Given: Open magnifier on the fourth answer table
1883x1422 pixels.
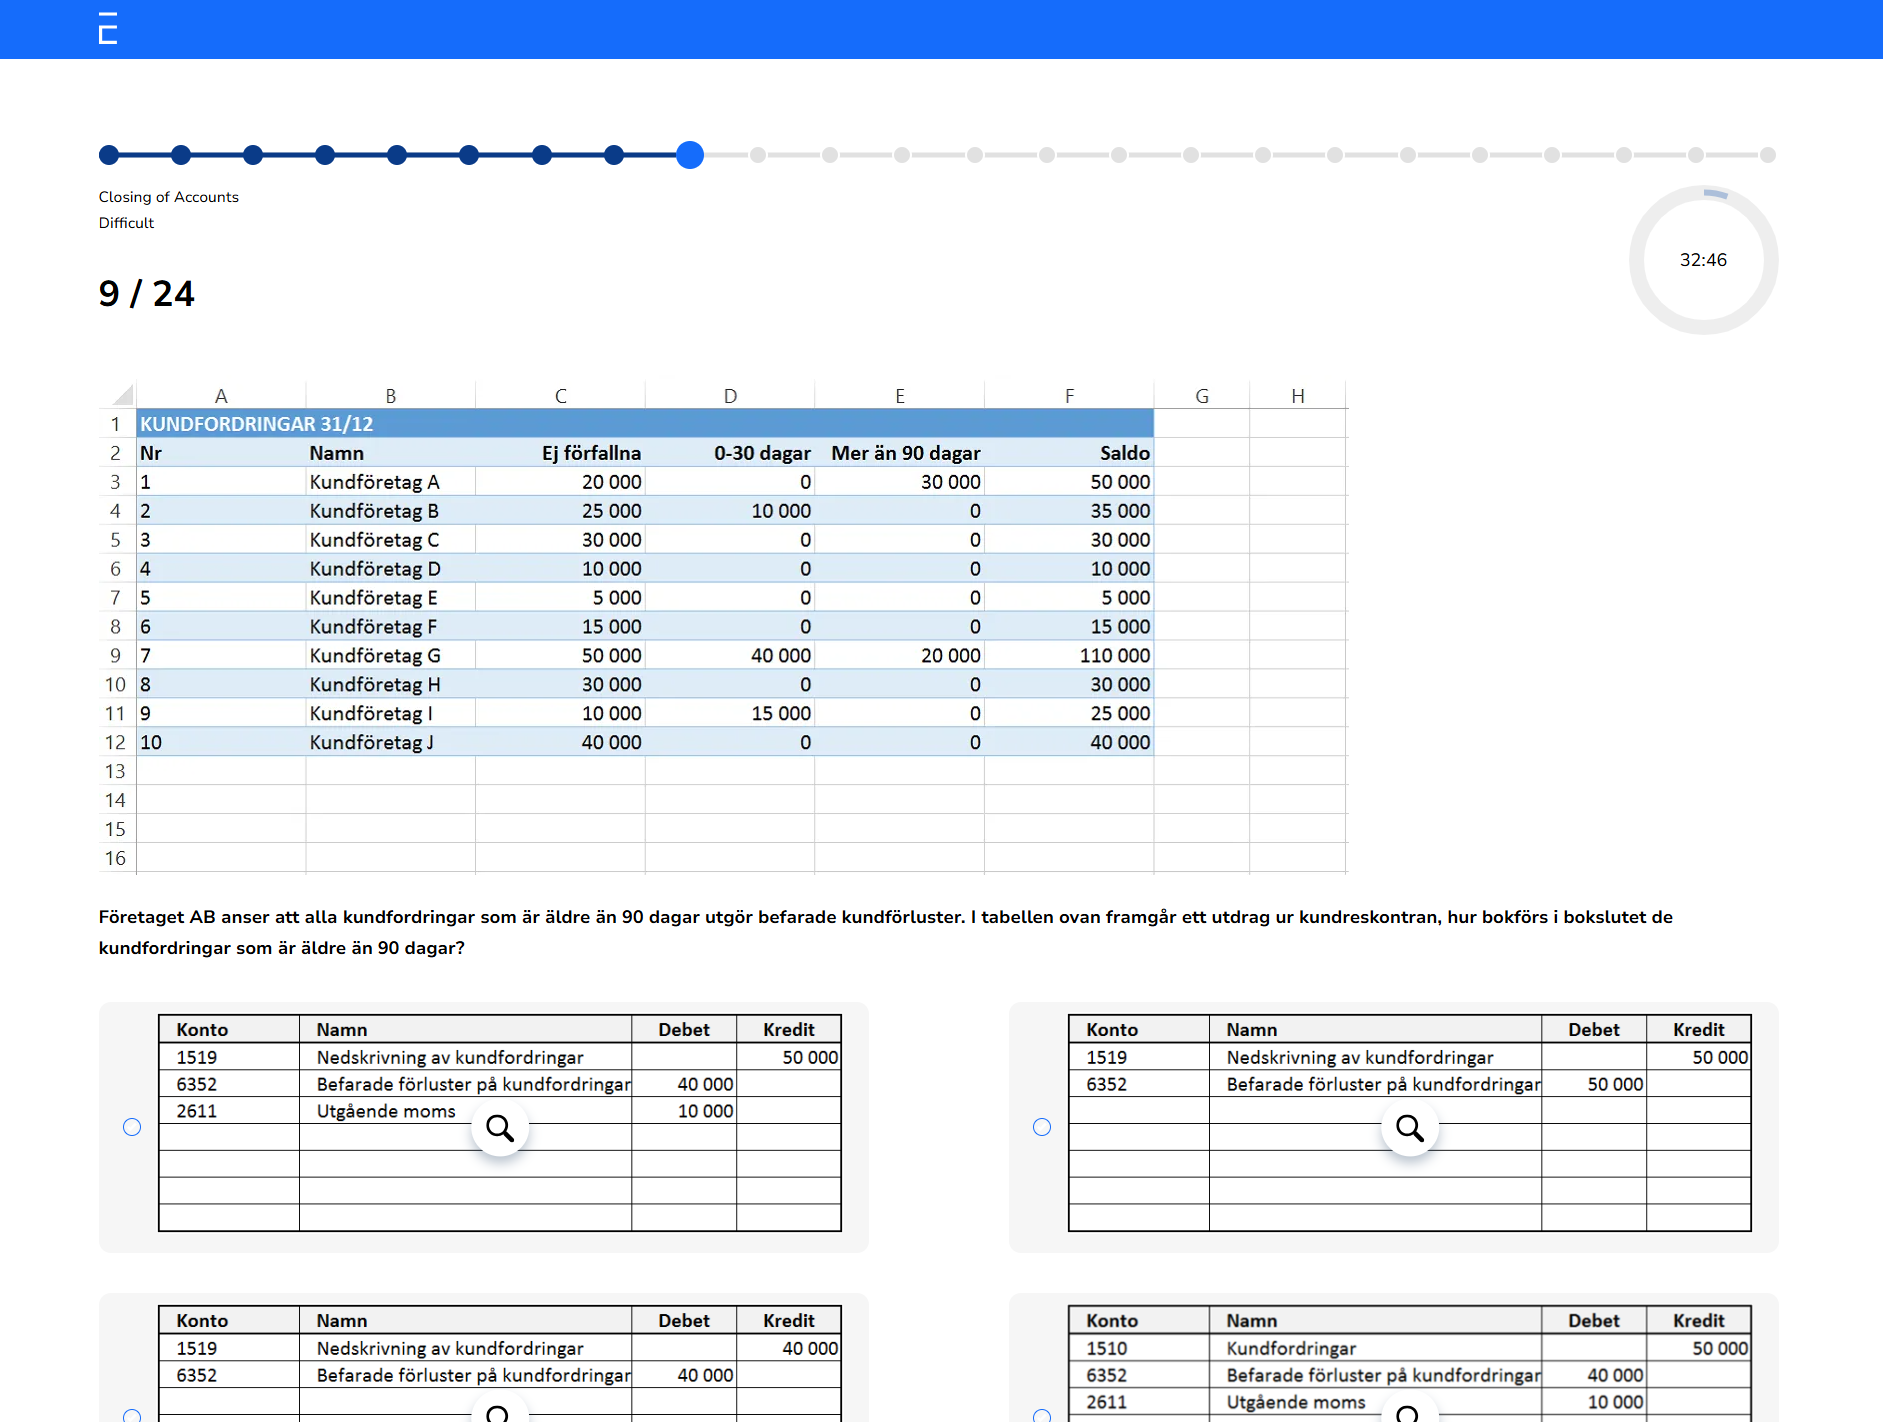Looking at the screenshot, I should coord(1408,1412).
